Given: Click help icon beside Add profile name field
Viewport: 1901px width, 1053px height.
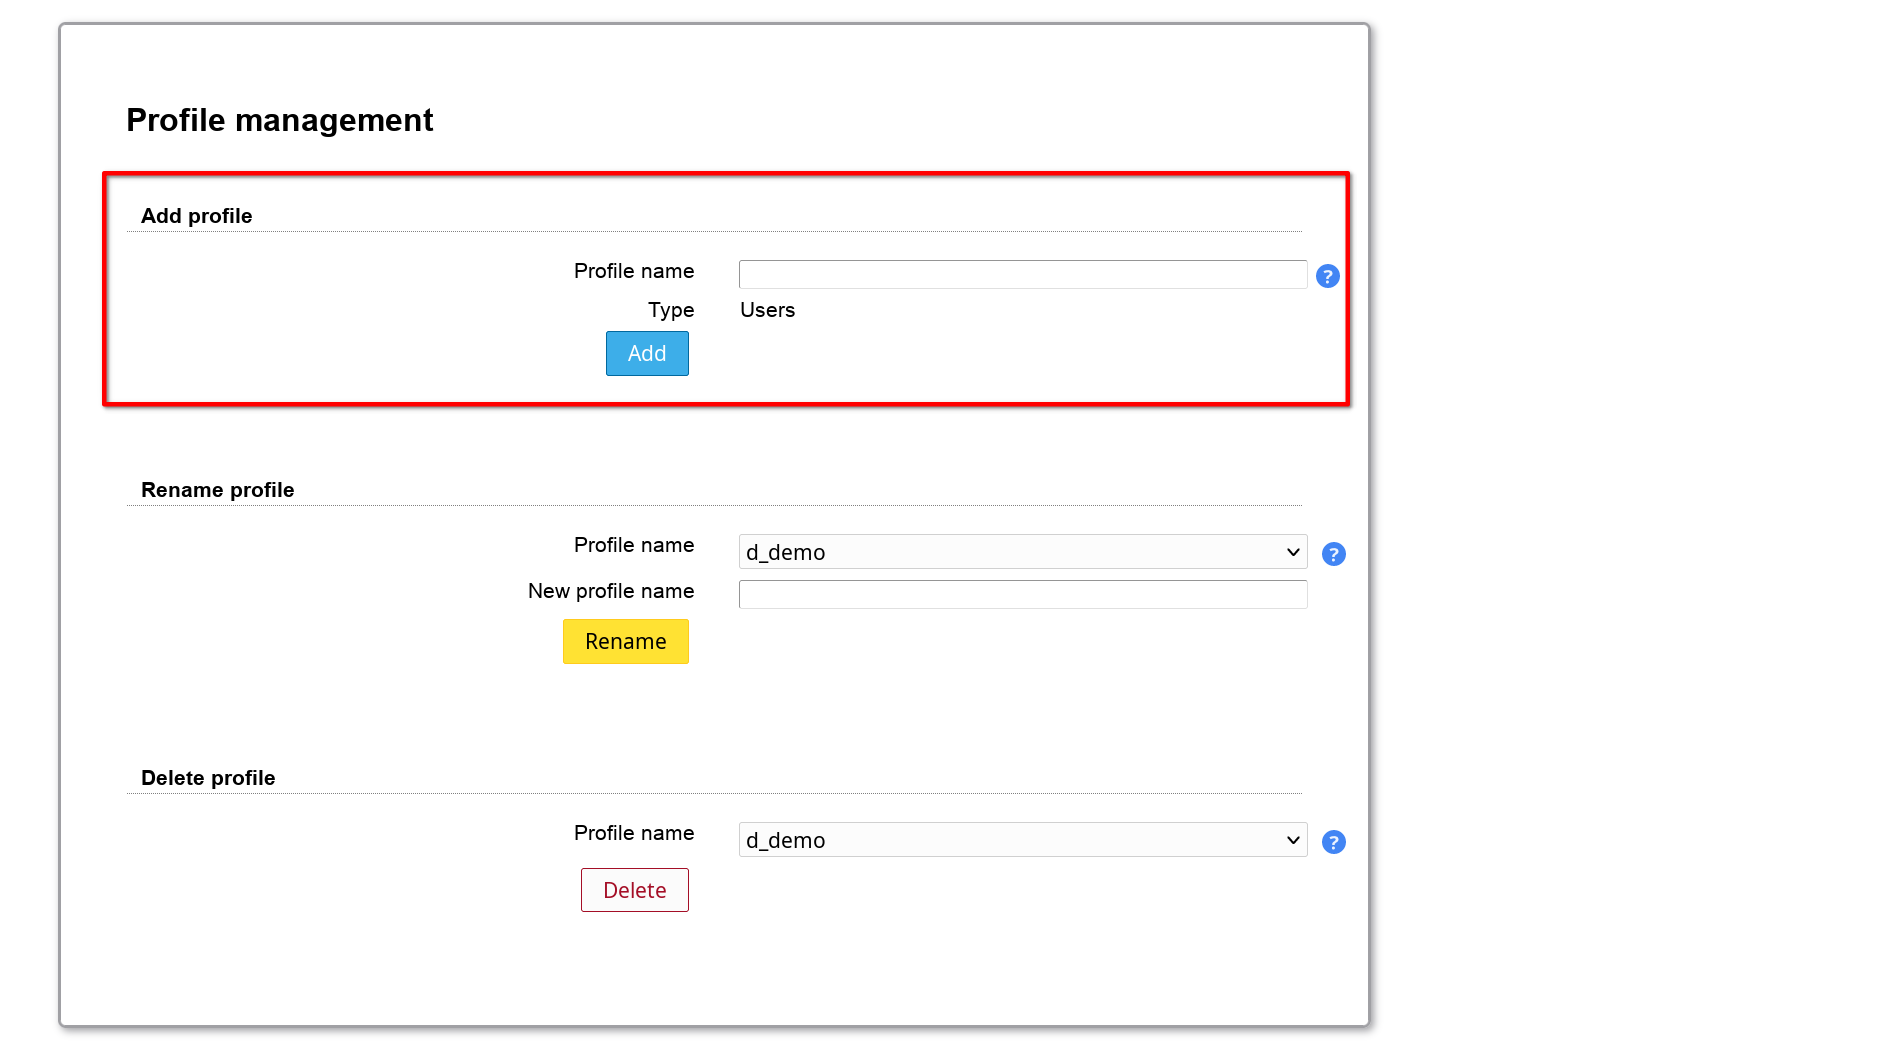Looking at the screenshot, I should point(1327,276).
